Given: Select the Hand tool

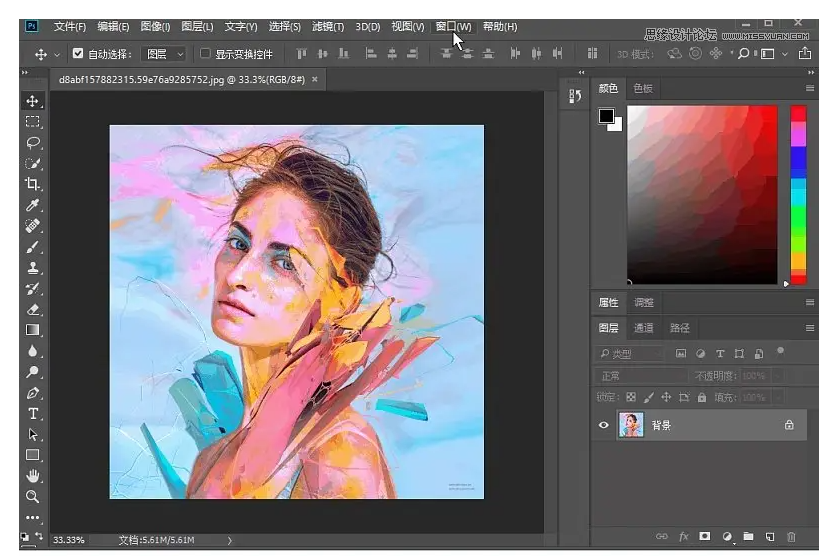Looking at the screenshot, I should point(33,475).
